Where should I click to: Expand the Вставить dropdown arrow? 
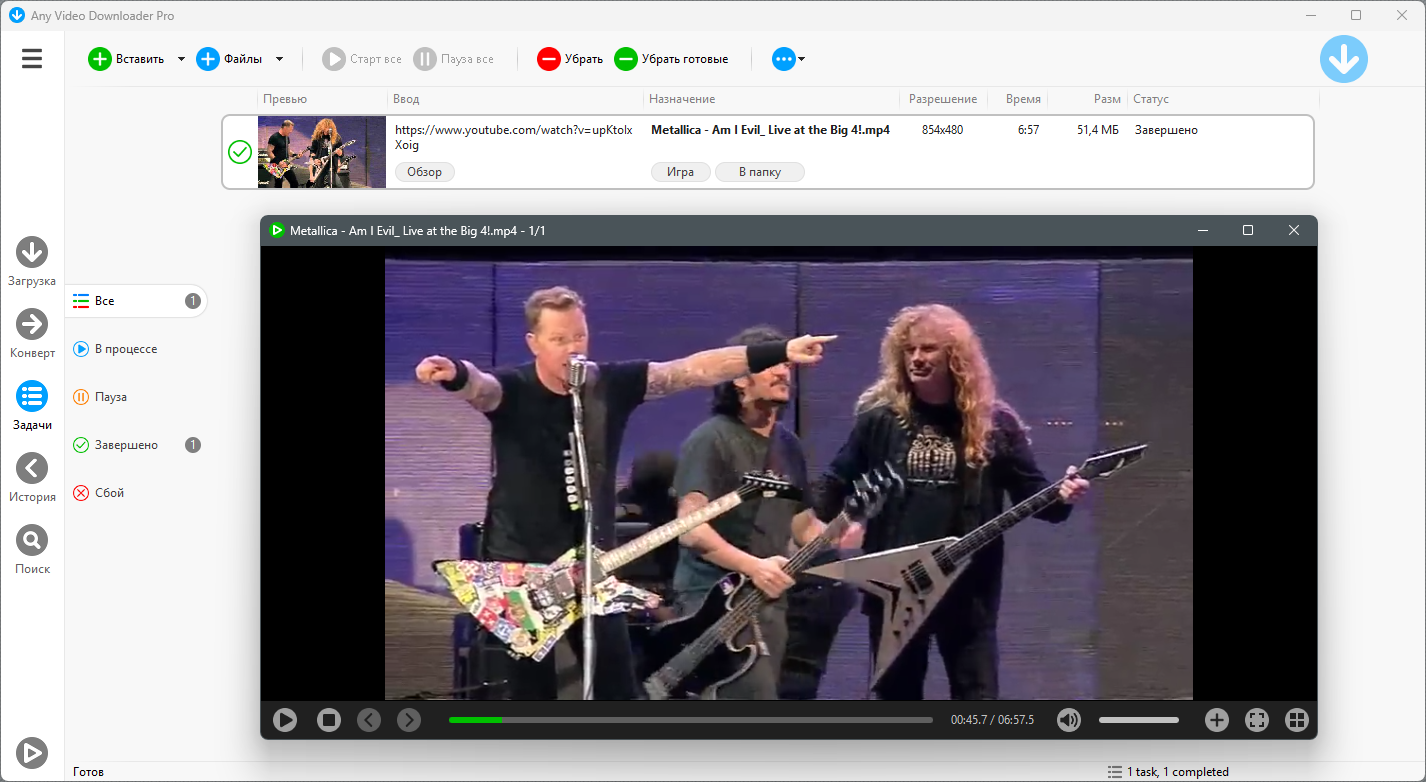tap(181, 59)
